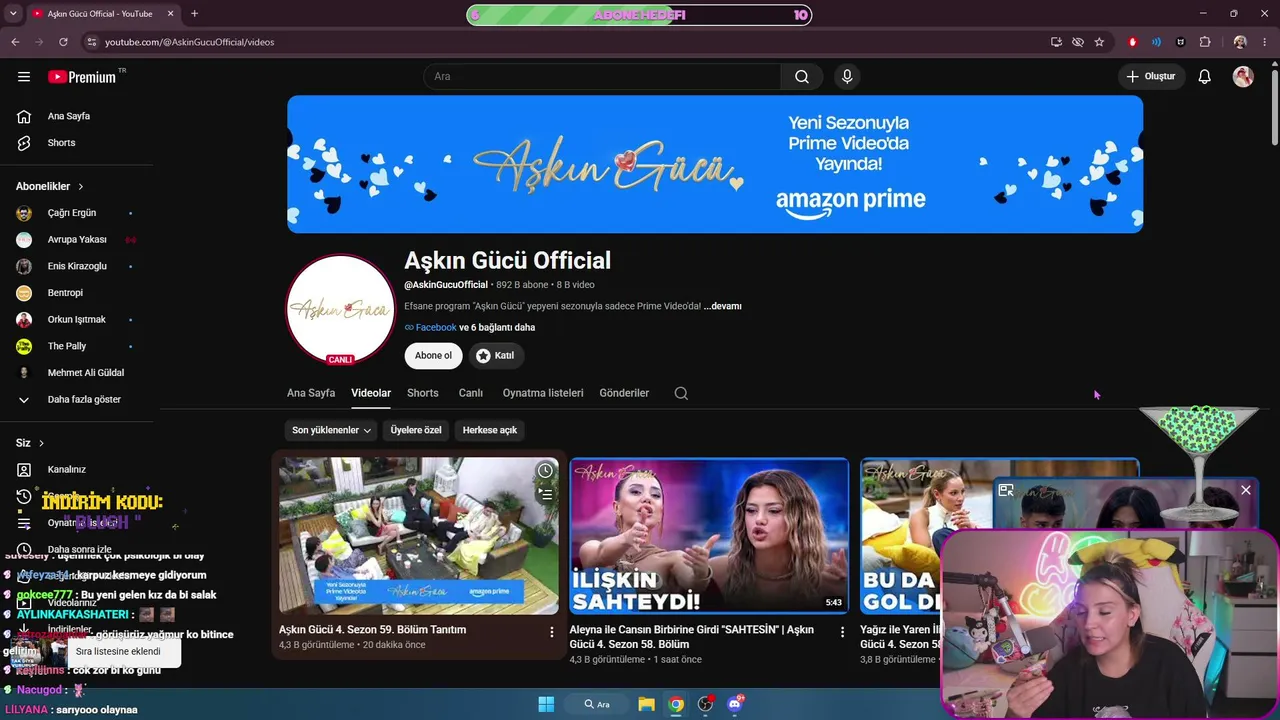
Task: Select the Videolar tab
Action: click(371, 393)
